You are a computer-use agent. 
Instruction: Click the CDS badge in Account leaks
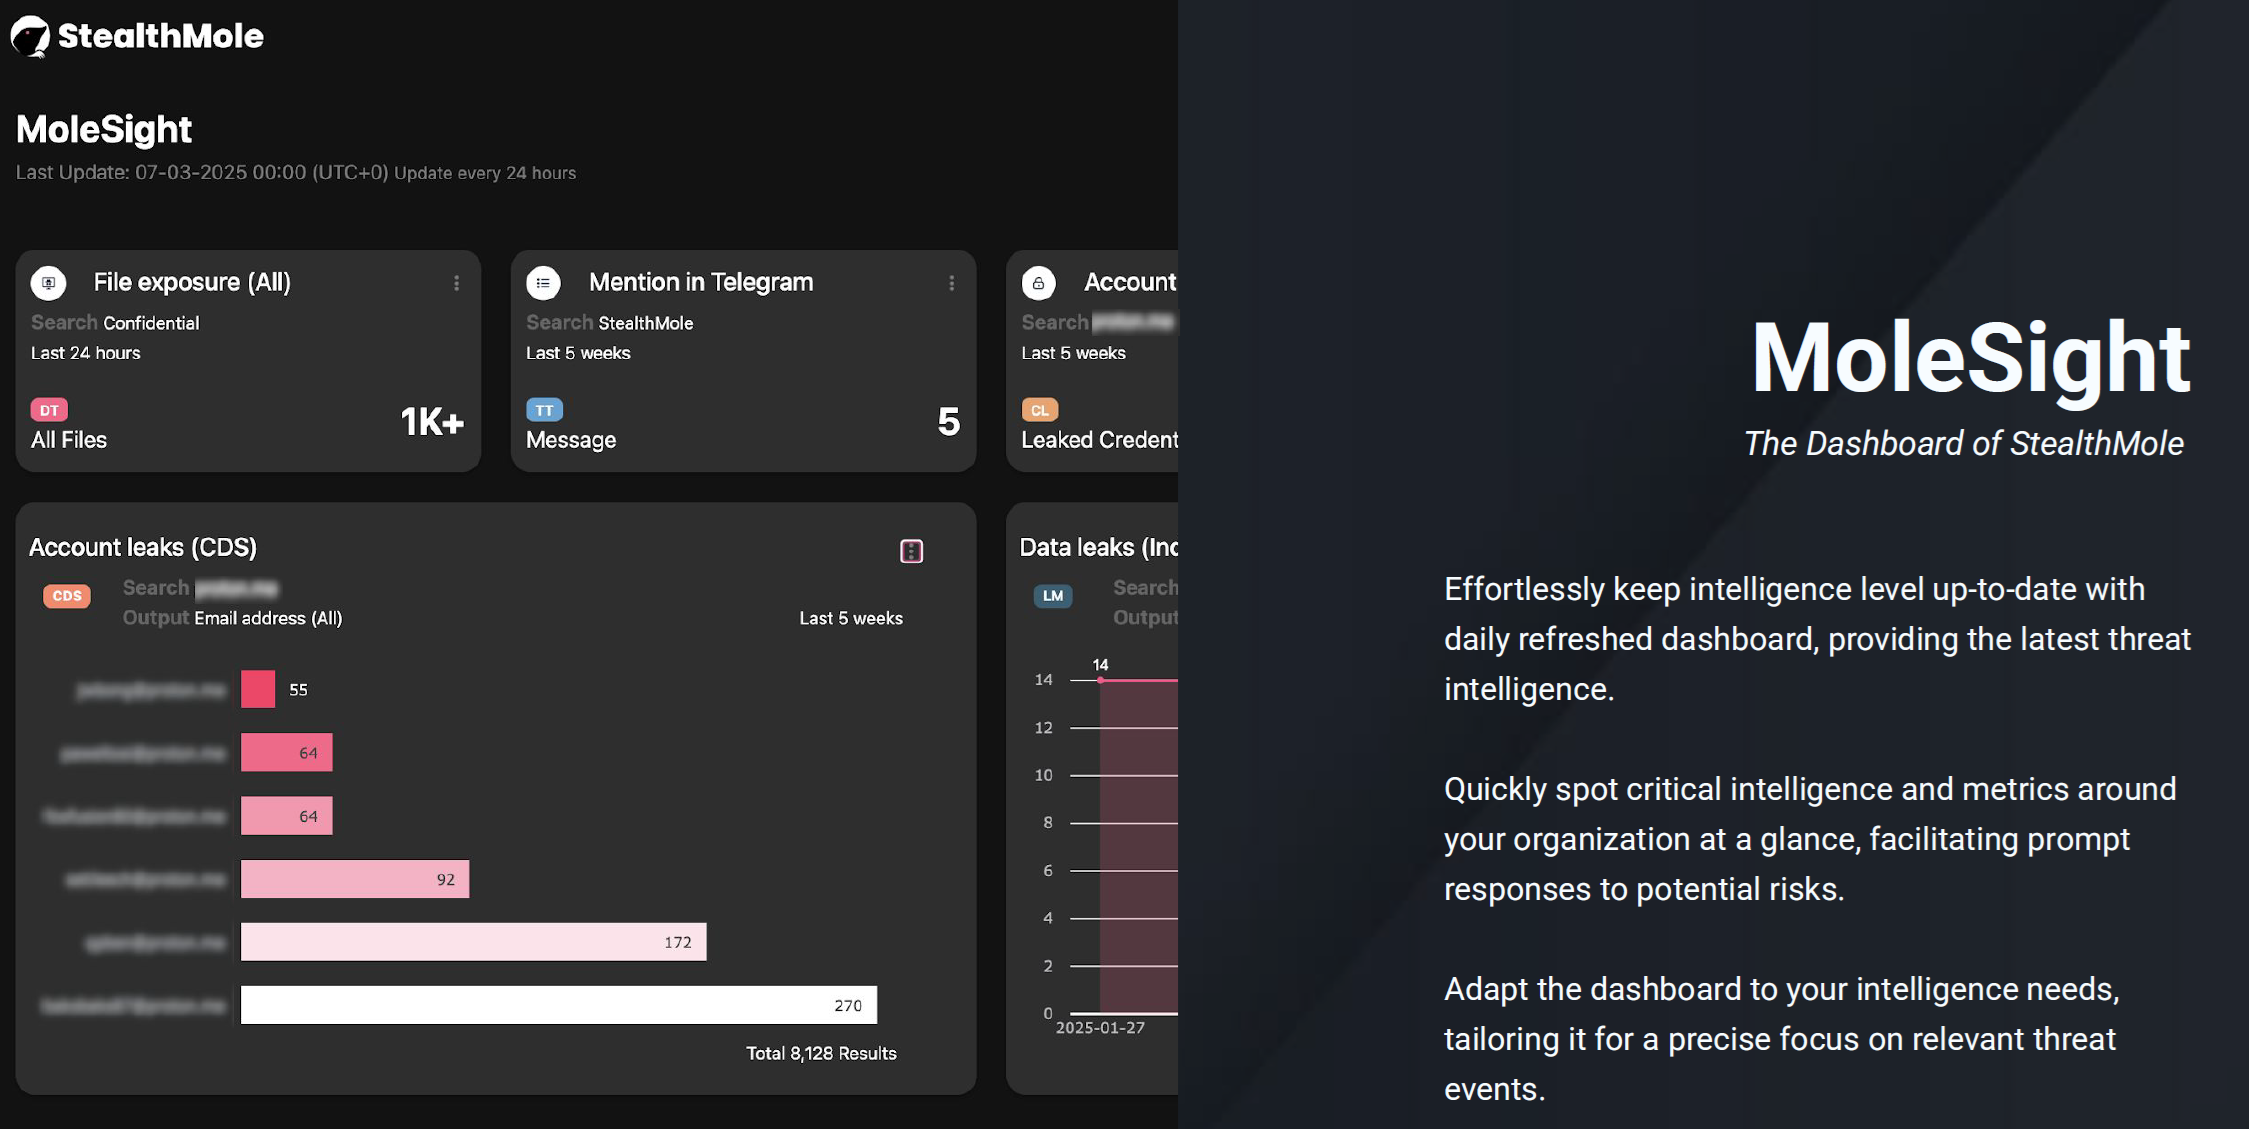(67, 596)
